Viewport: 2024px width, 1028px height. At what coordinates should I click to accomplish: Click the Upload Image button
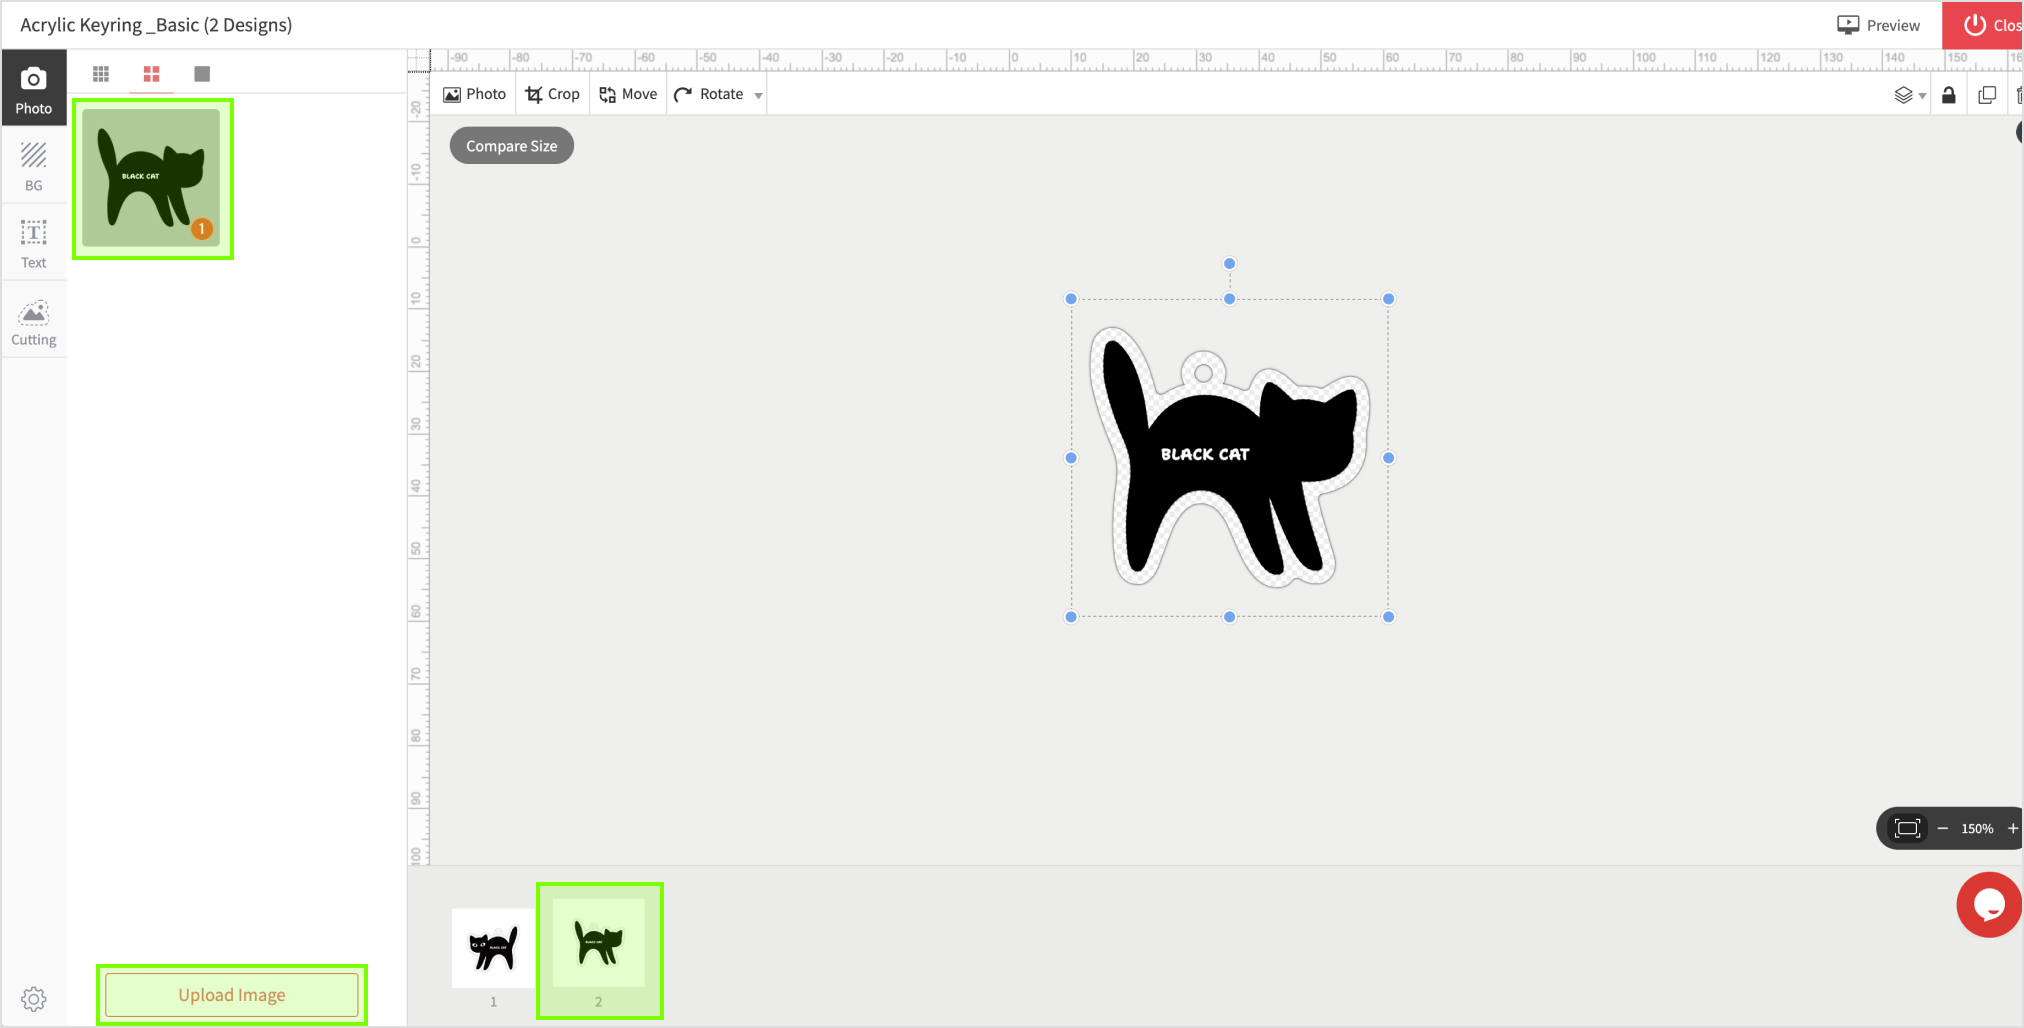pyautogui.click(x=232, y=994)
